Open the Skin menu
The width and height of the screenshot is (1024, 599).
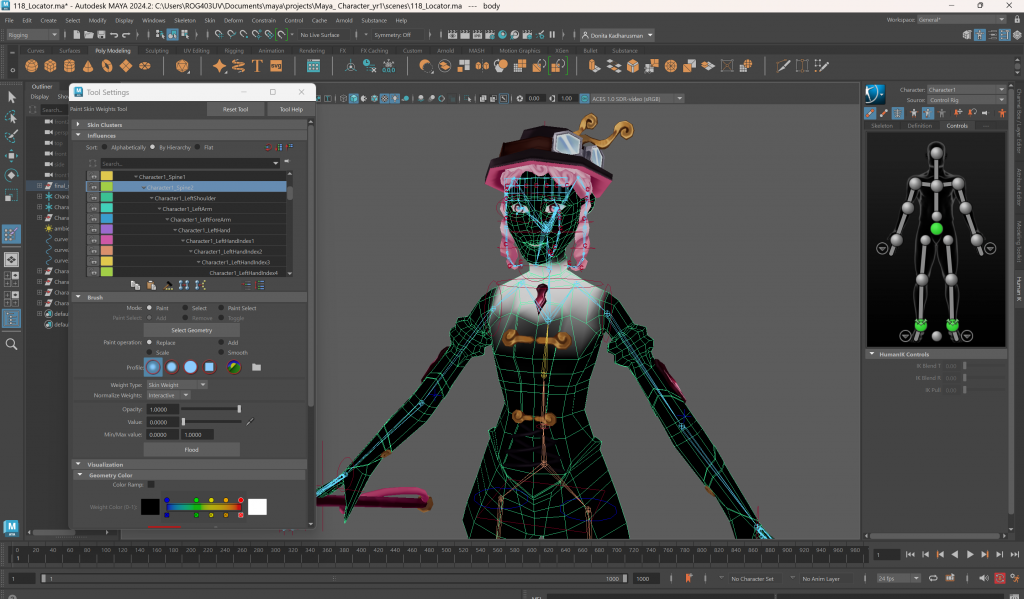pyautogui.click(x=210, y=20)
